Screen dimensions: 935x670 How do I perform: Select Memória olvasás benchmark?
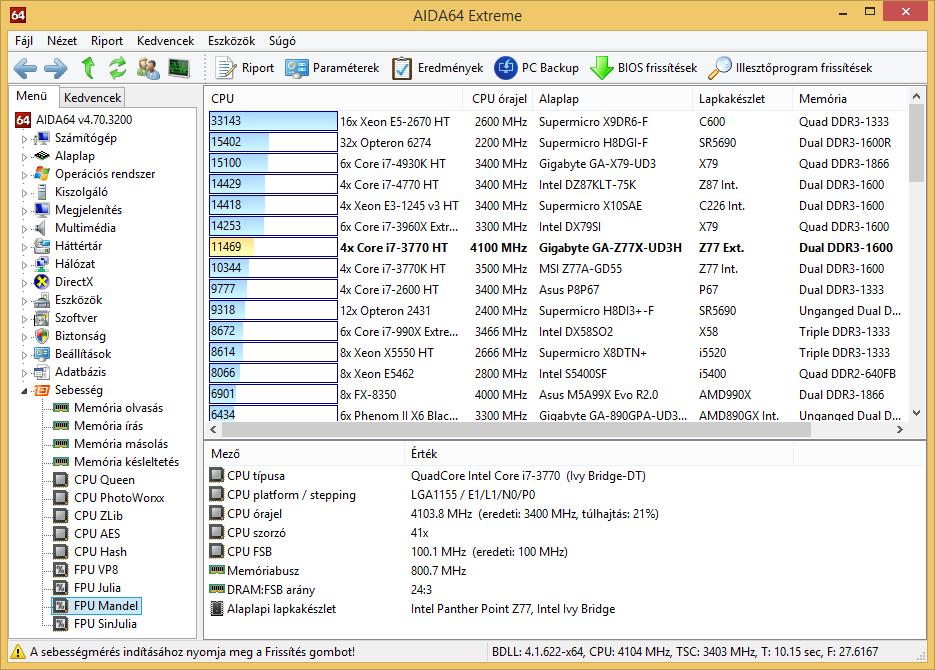118,408
